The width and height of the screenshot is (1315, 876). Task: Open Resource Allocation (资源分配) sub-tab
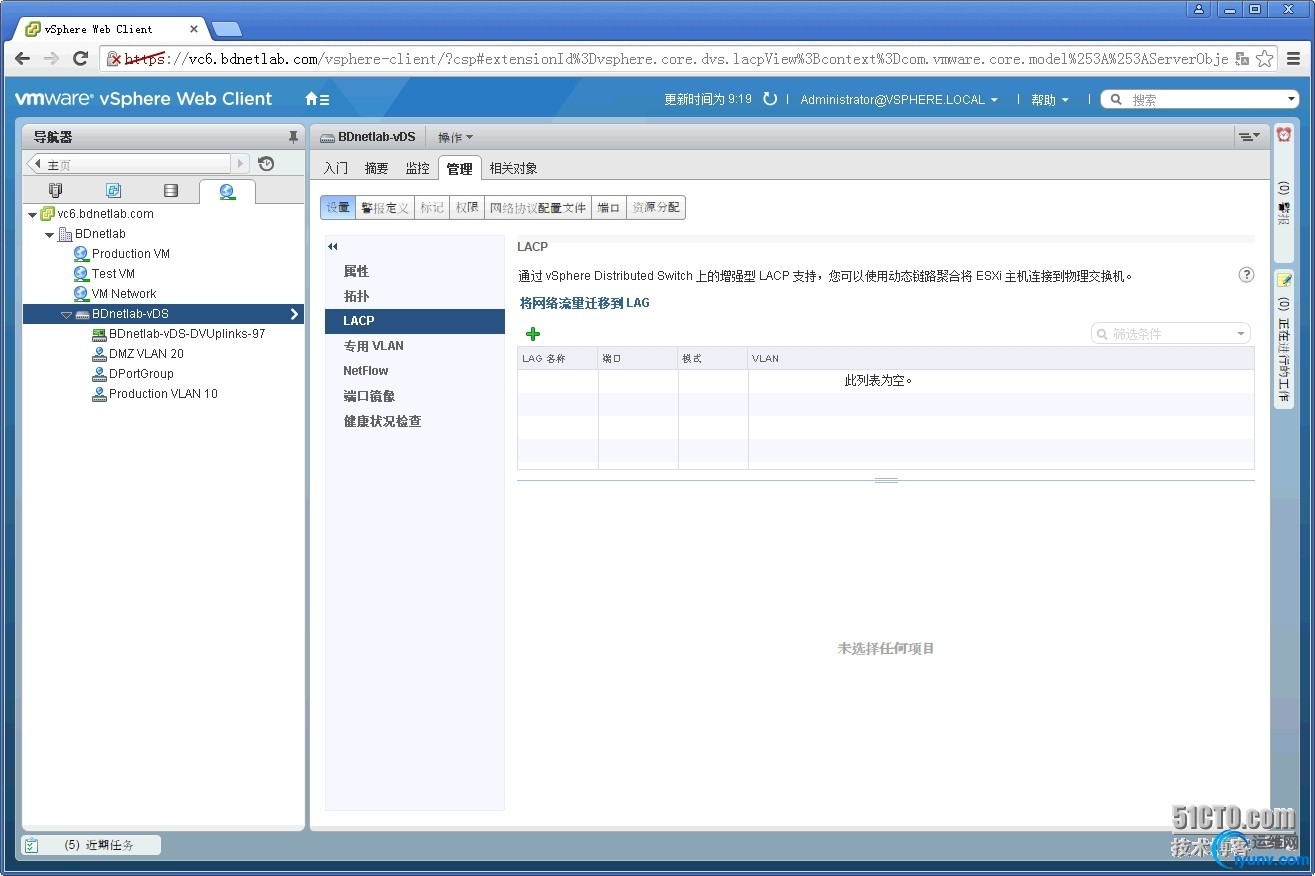tap(656, 207)
